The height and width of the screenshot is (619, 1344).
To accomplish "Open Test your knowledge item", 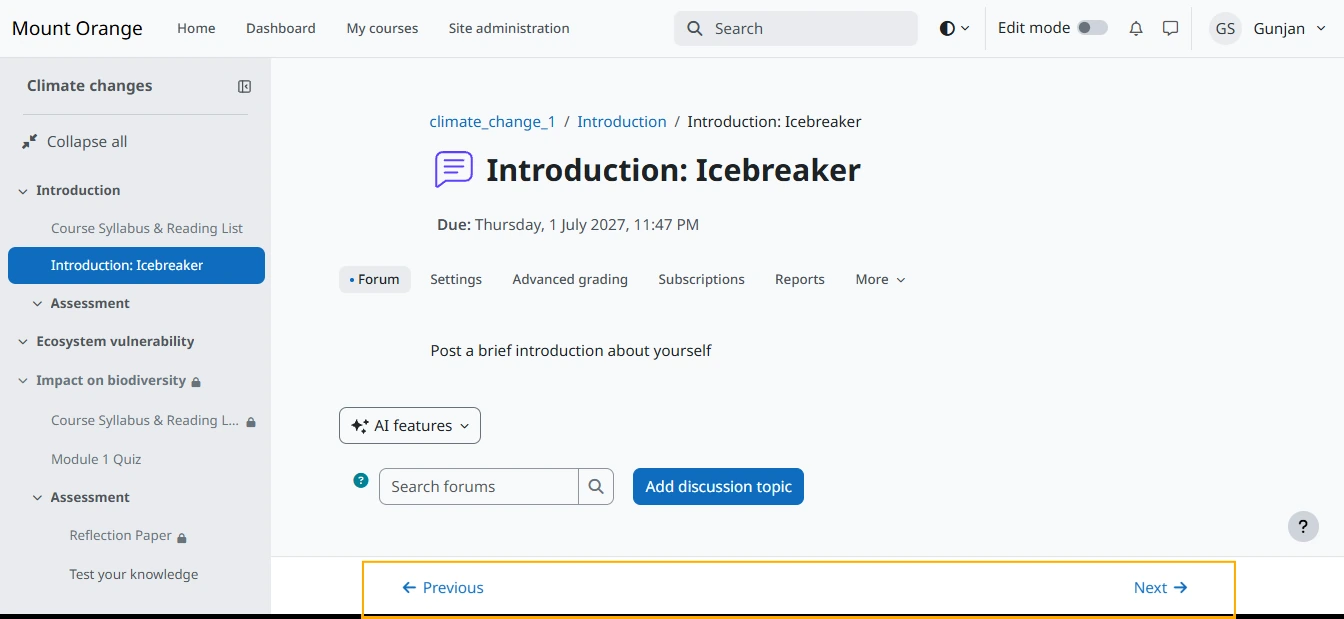I will [x=134, y=575].
